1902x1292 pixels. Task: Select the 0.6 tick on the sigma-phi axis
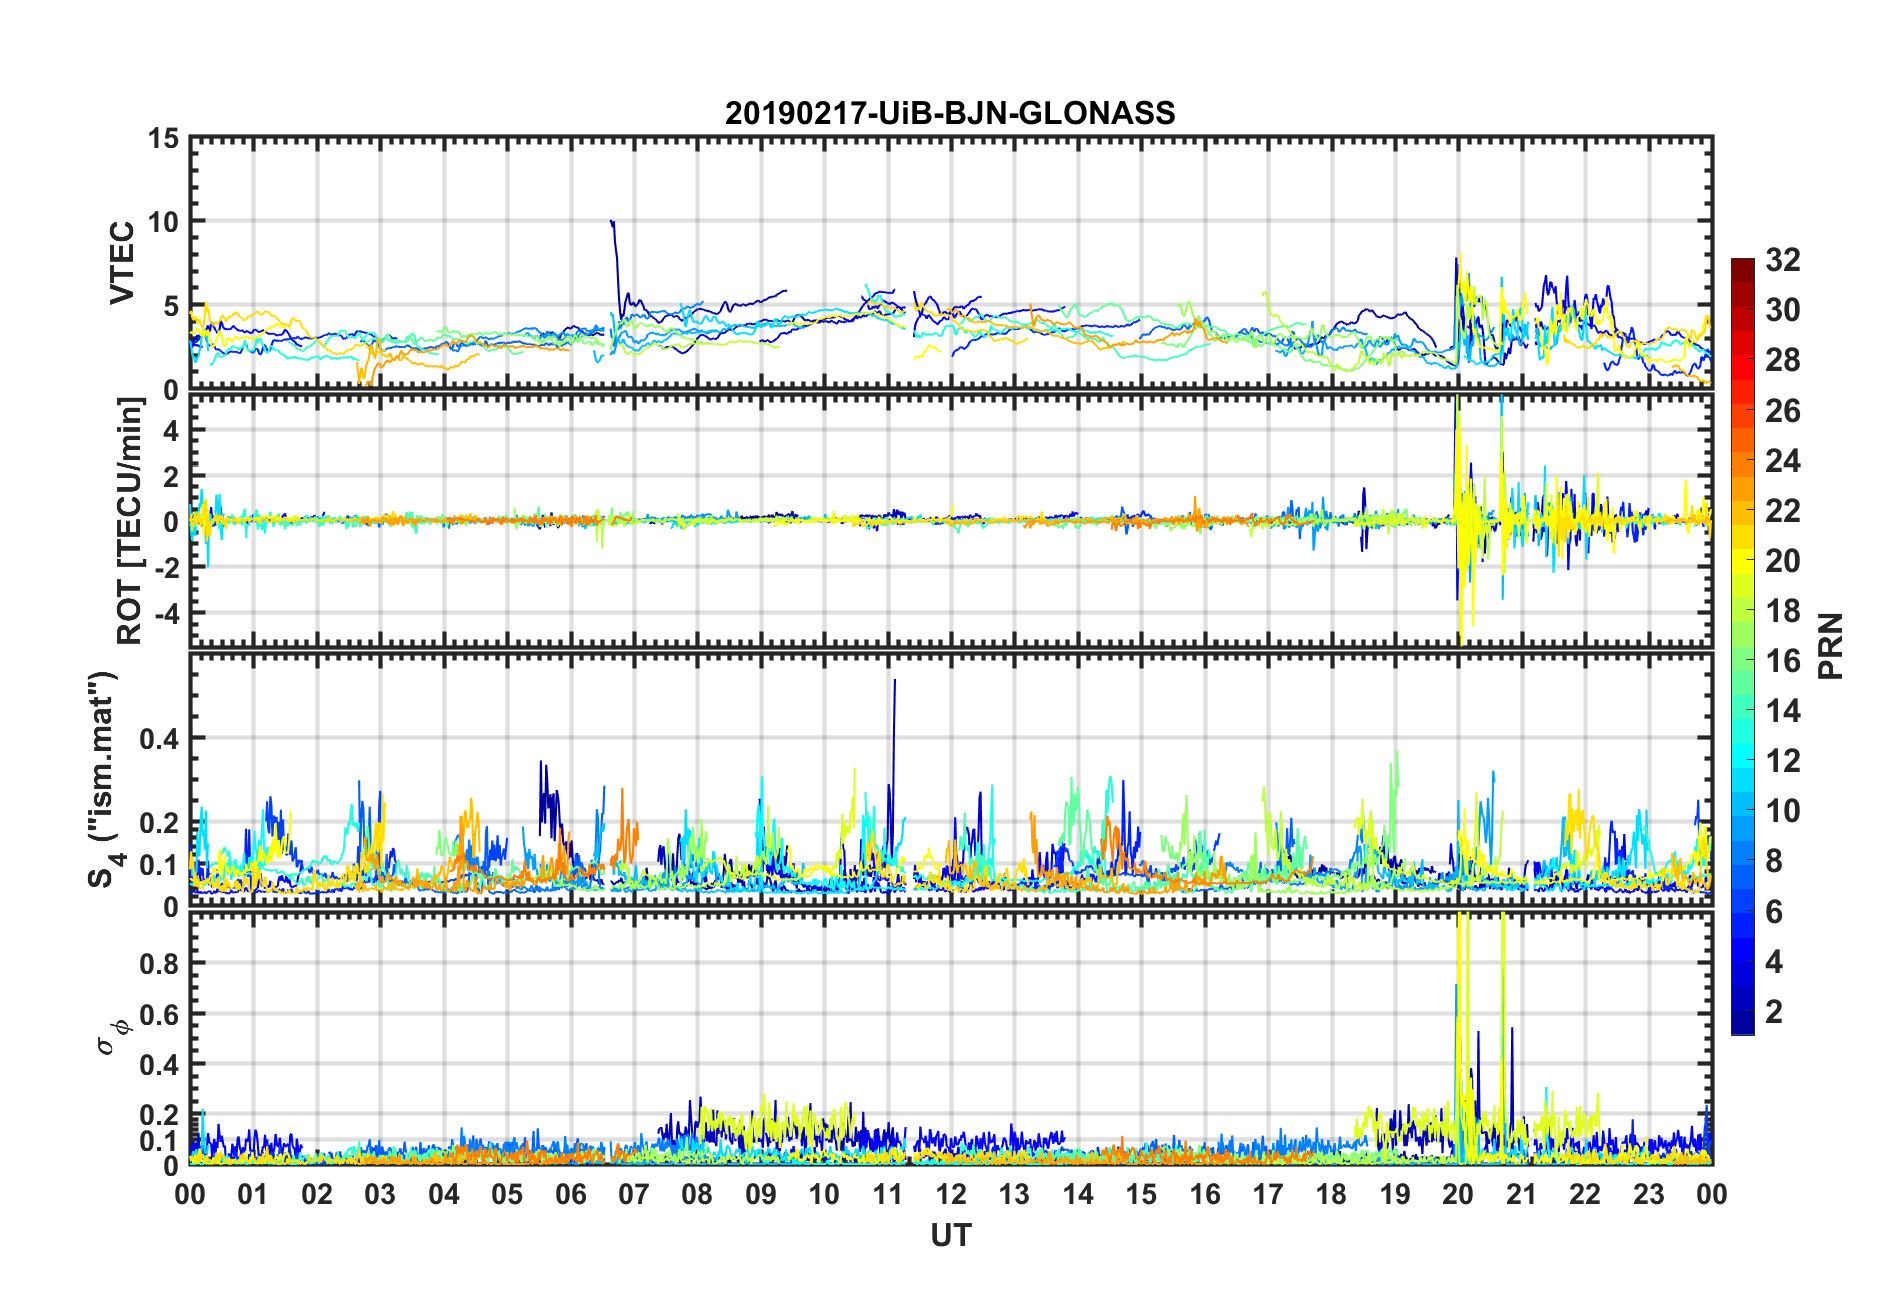(160, 1014)
